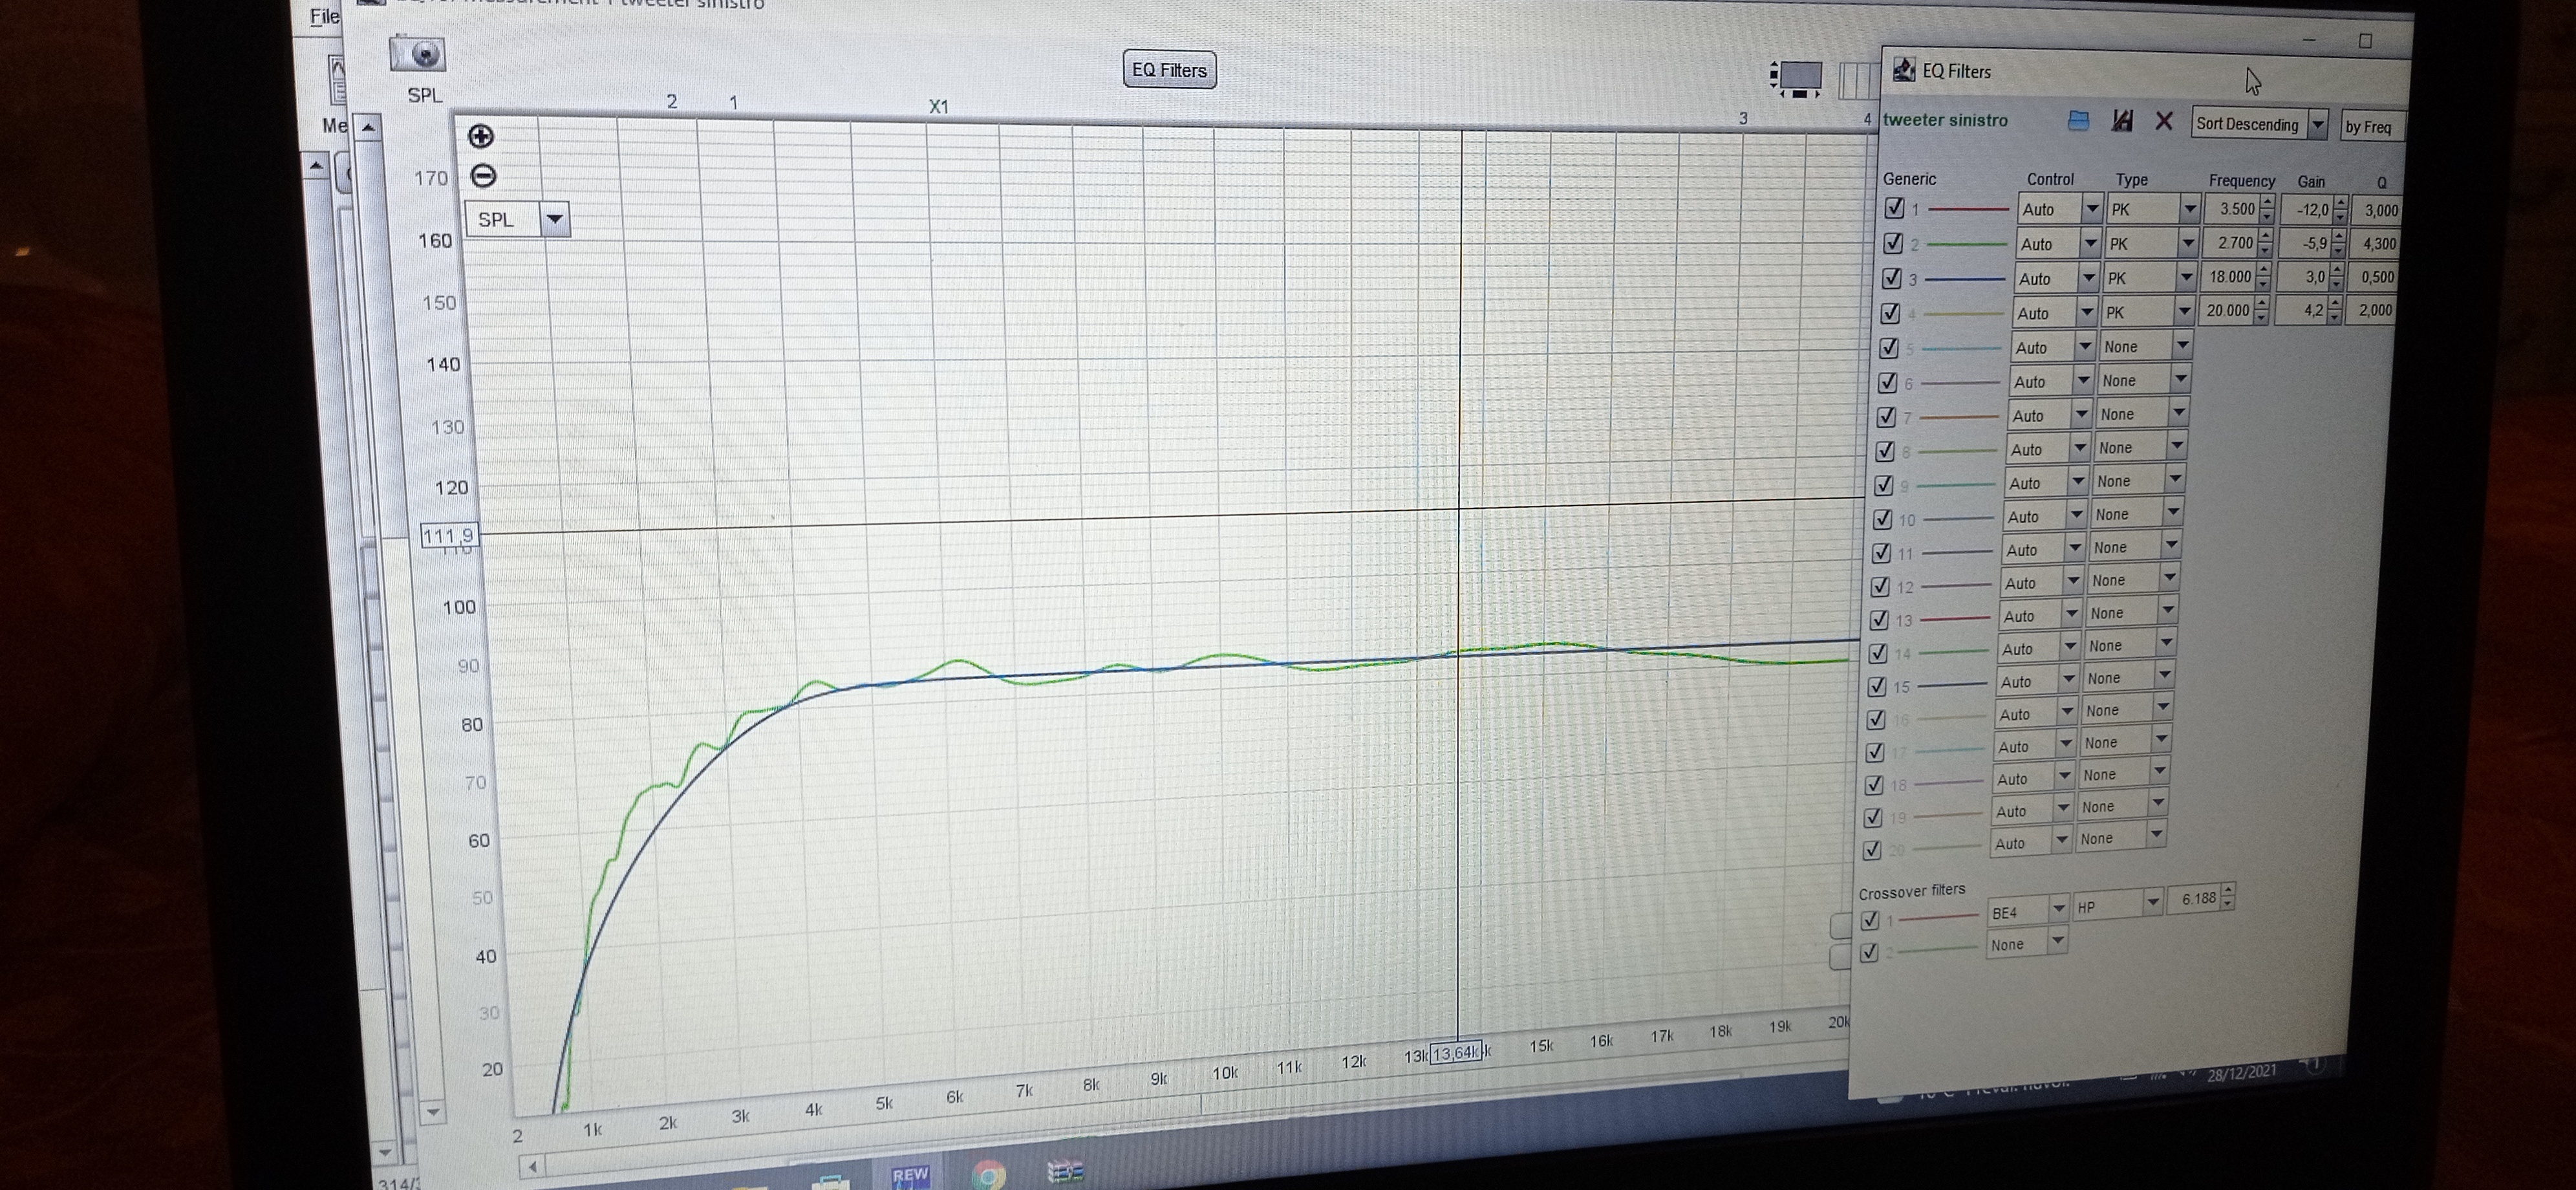2576x1190 pixels.
Task: Toggle filter 7 checkbox
Action: click(x=1886, y=416)
